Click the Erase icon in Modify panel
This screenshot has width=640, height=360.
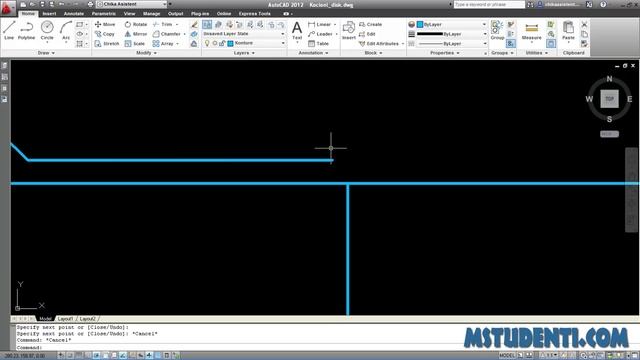pos(194,24)
